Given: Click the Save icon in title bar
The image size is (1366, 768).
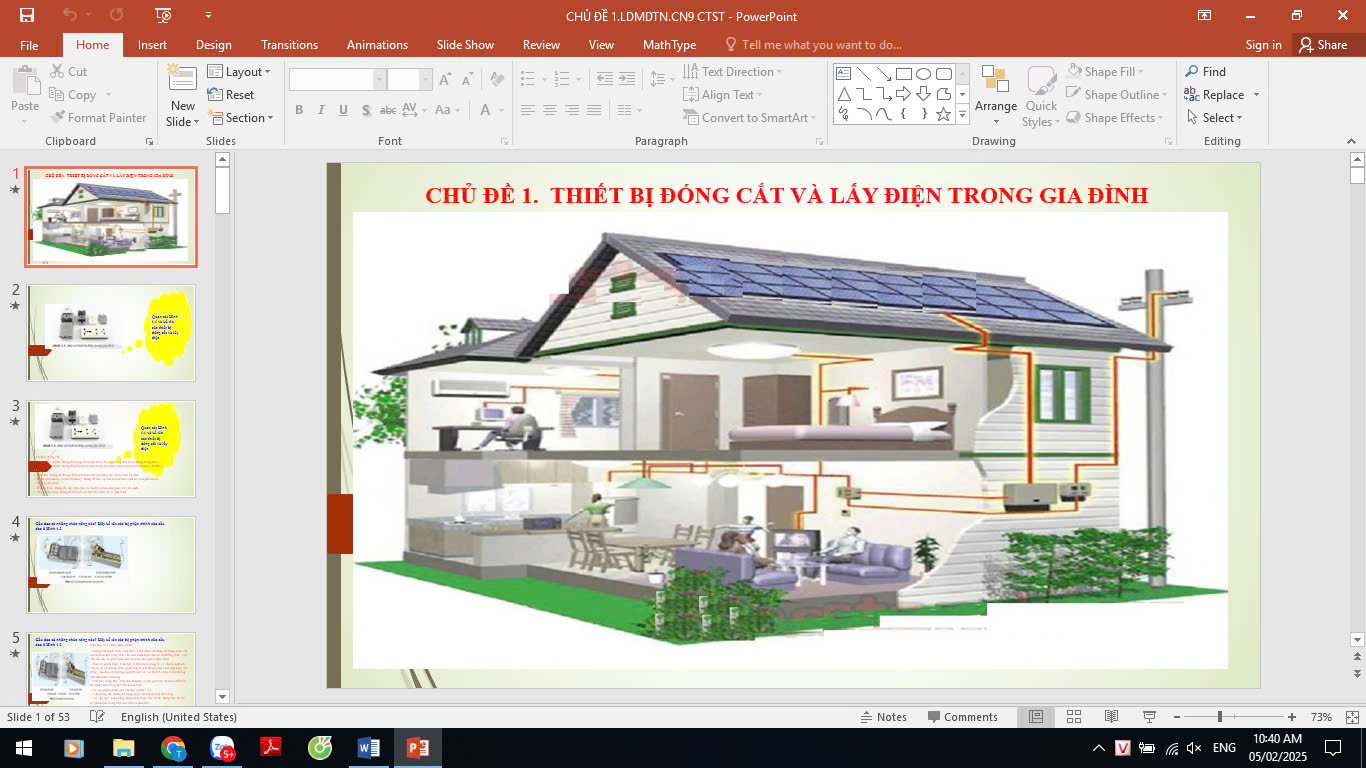Looking at the screenshot, I should coord(27,15).
